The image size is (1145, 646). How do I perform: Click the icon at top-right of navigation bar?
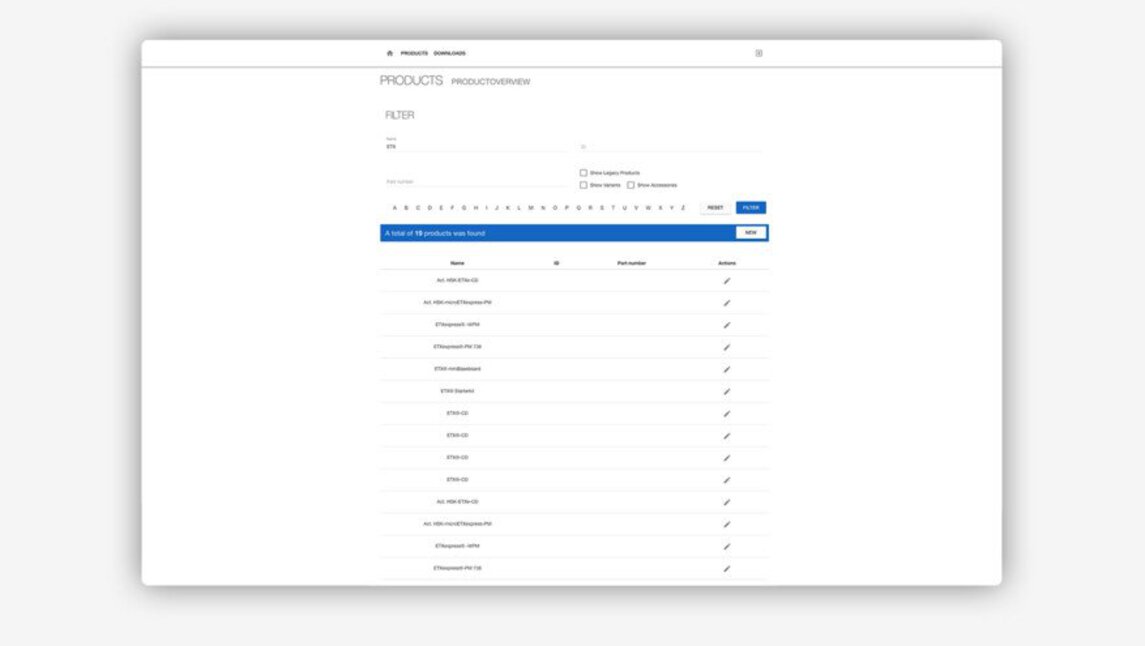point(759,53)
